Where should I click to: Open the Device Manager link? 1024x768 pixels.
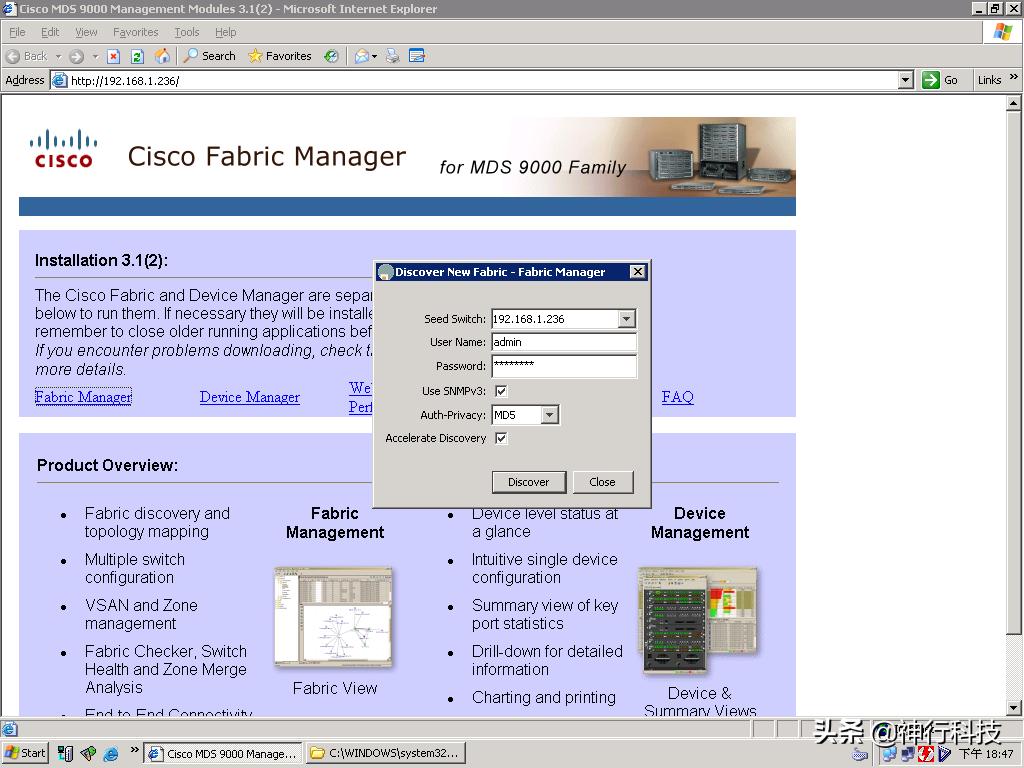point(249,396)
